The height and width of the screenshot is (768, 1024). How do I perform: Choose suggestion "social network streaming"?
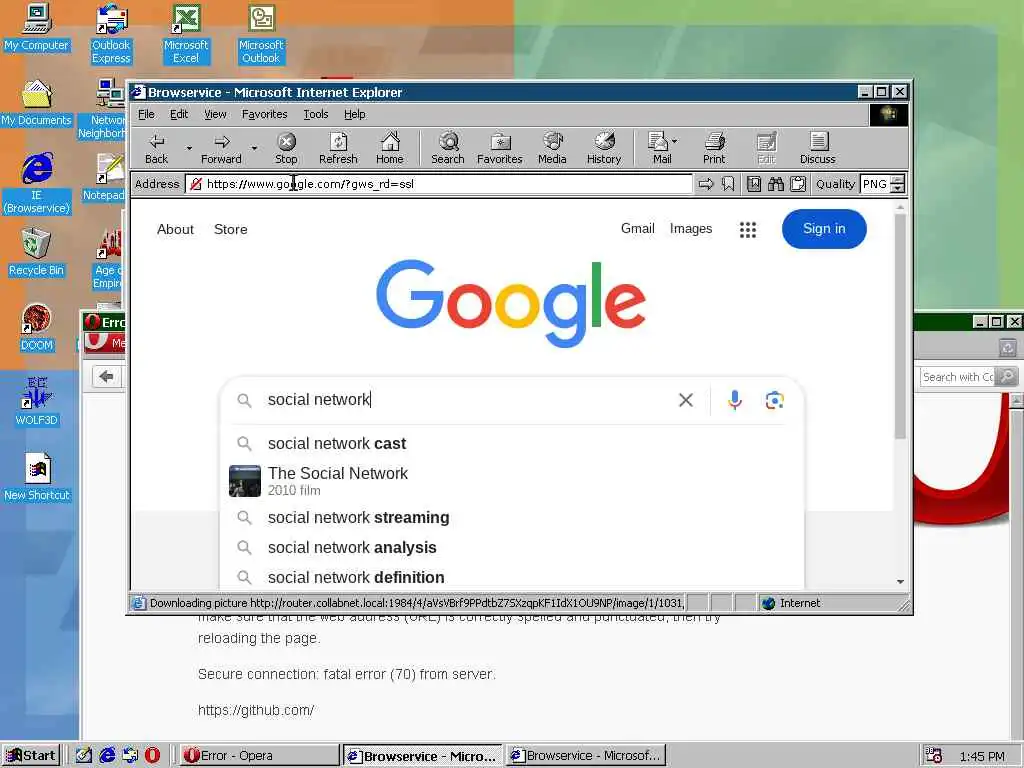pyautogui.click(x=512, y=517)
